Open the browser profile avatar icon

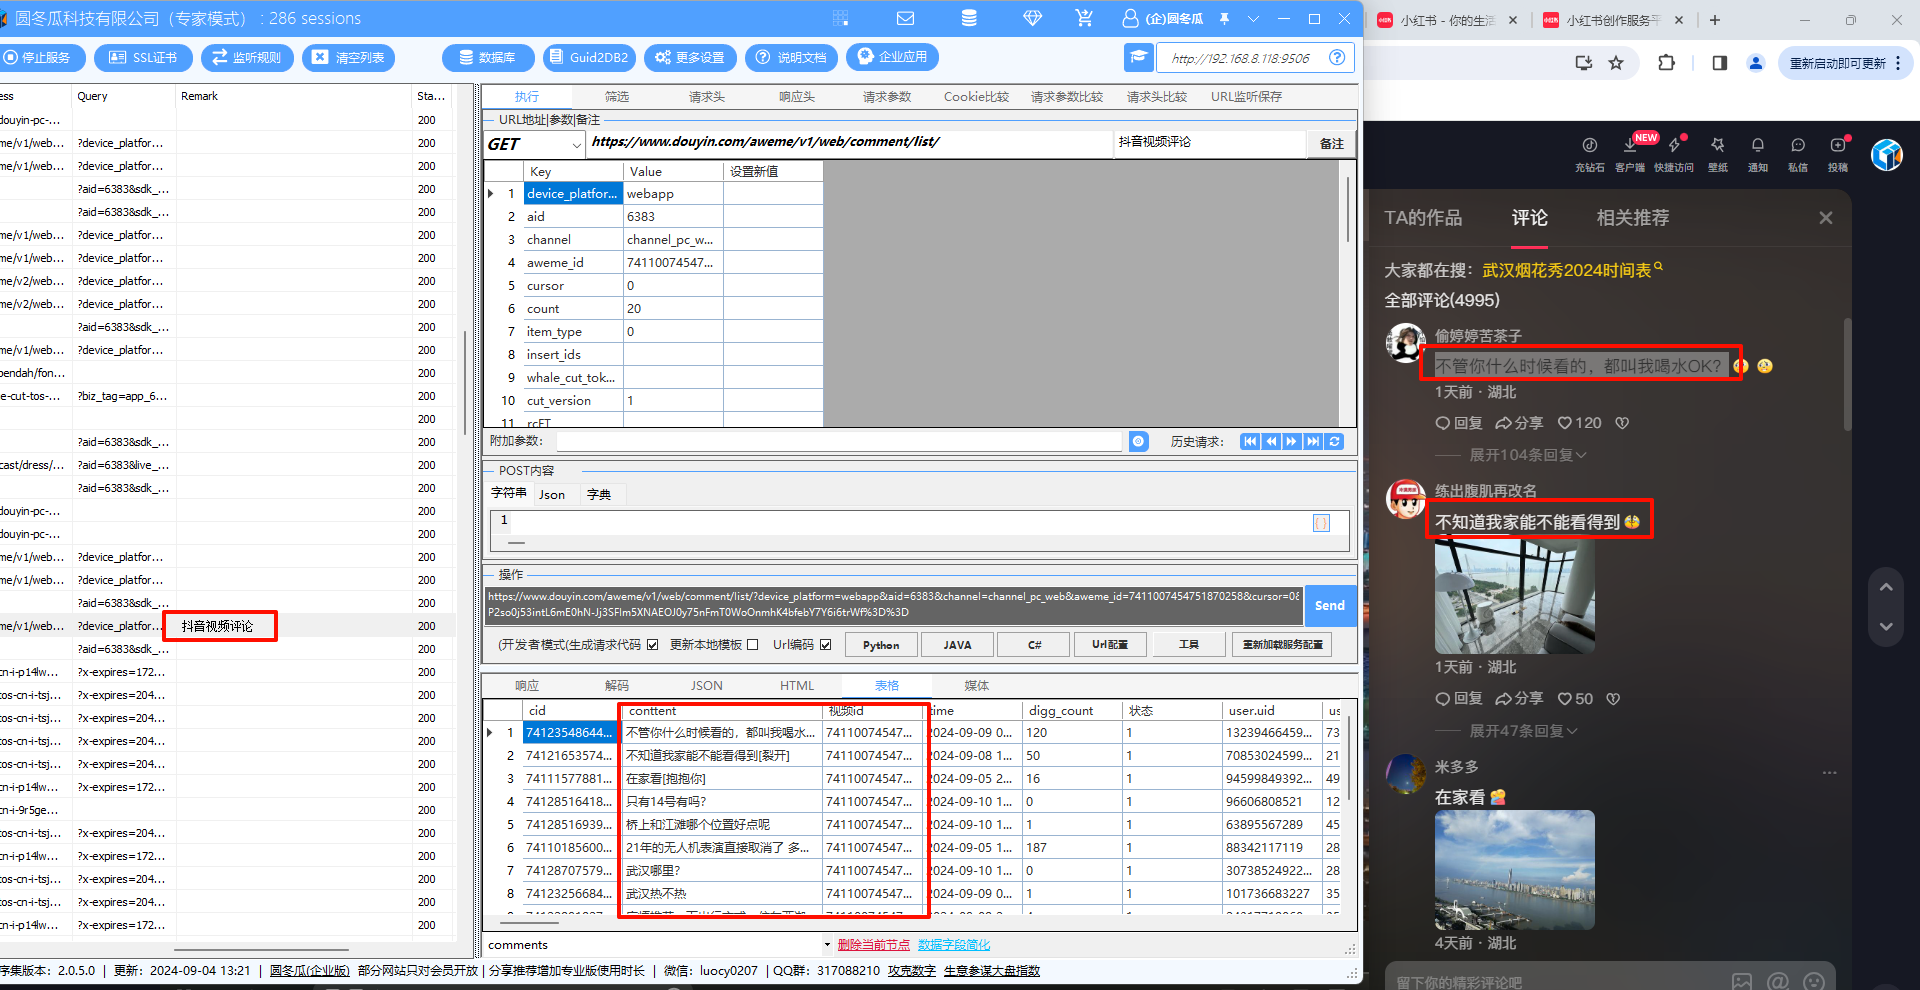[x=1755, y=63]
